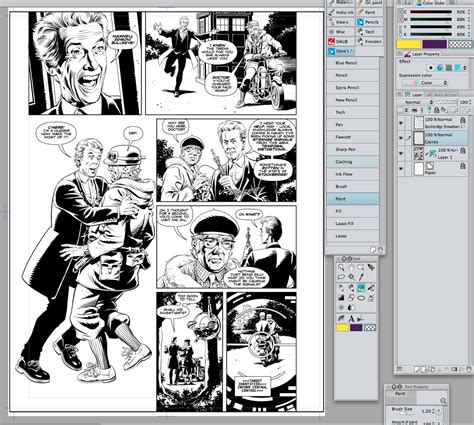Image resolution: width=474 pixels, height=425 pixels.
Task: Select the Text tool with letter A
Action: (x=351, y=319)
